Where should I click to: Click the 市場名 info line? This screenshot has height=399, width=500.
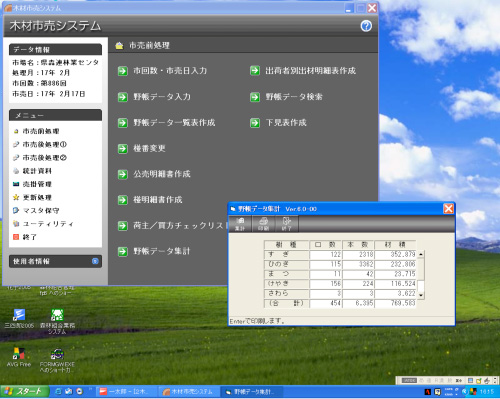(x=55, y=63)
